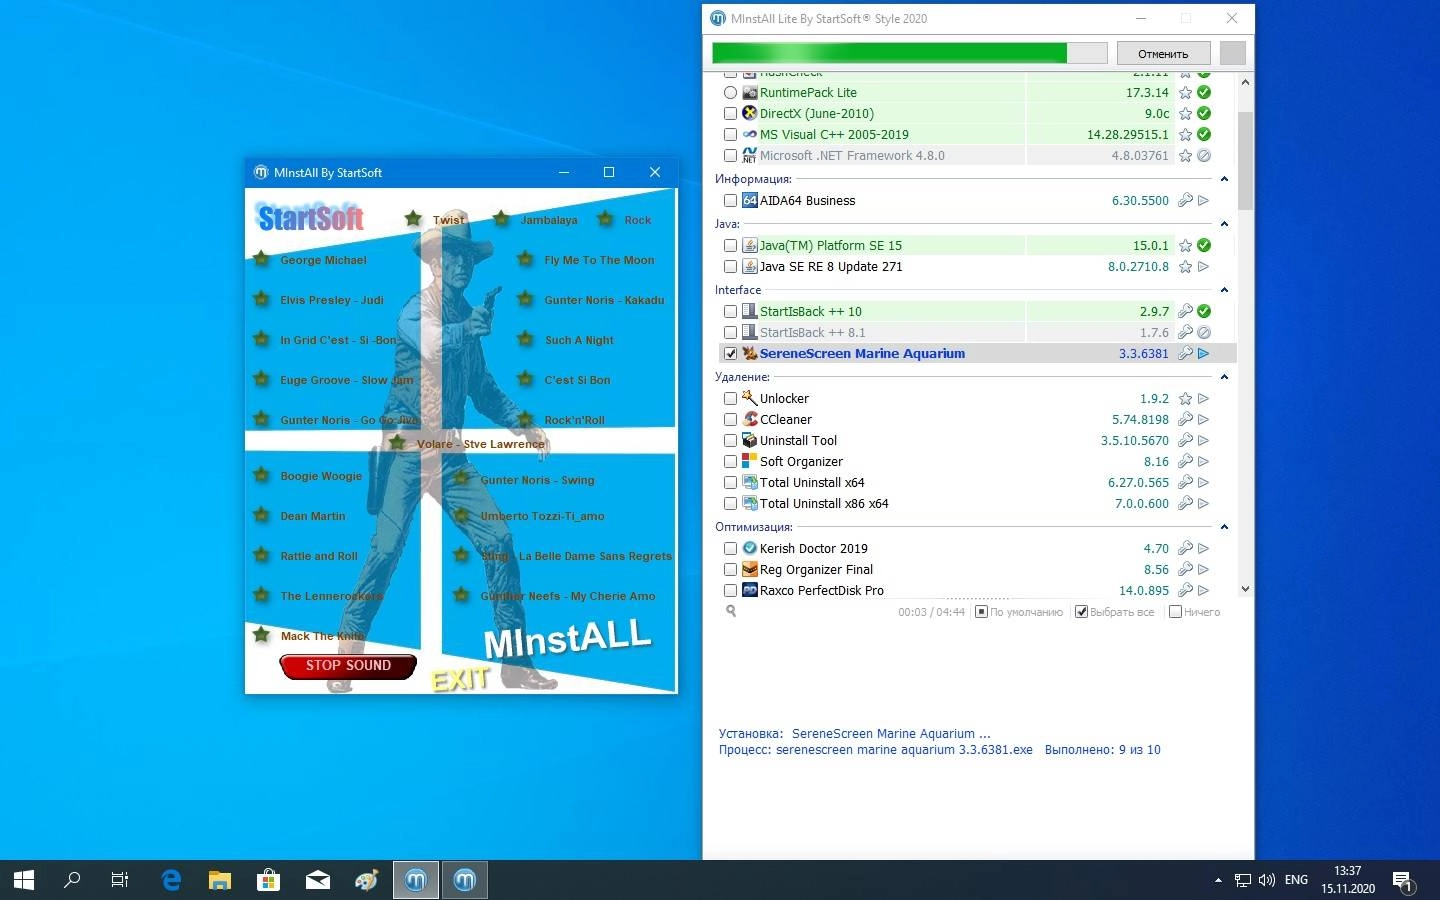This screenshot has height=900, width=1440.
Task: Collapse the Interface section
Action: [1224, 290]
